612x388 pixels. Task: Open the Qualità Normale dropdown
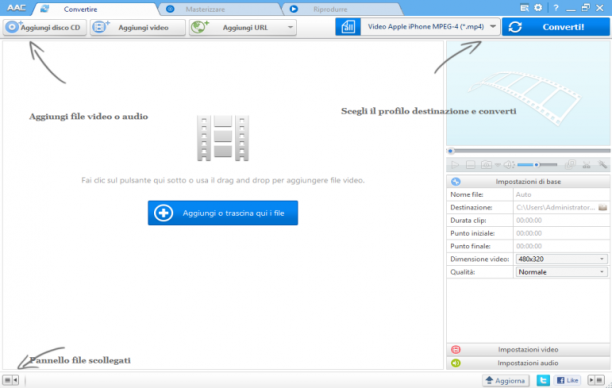[x=561, y=272]
